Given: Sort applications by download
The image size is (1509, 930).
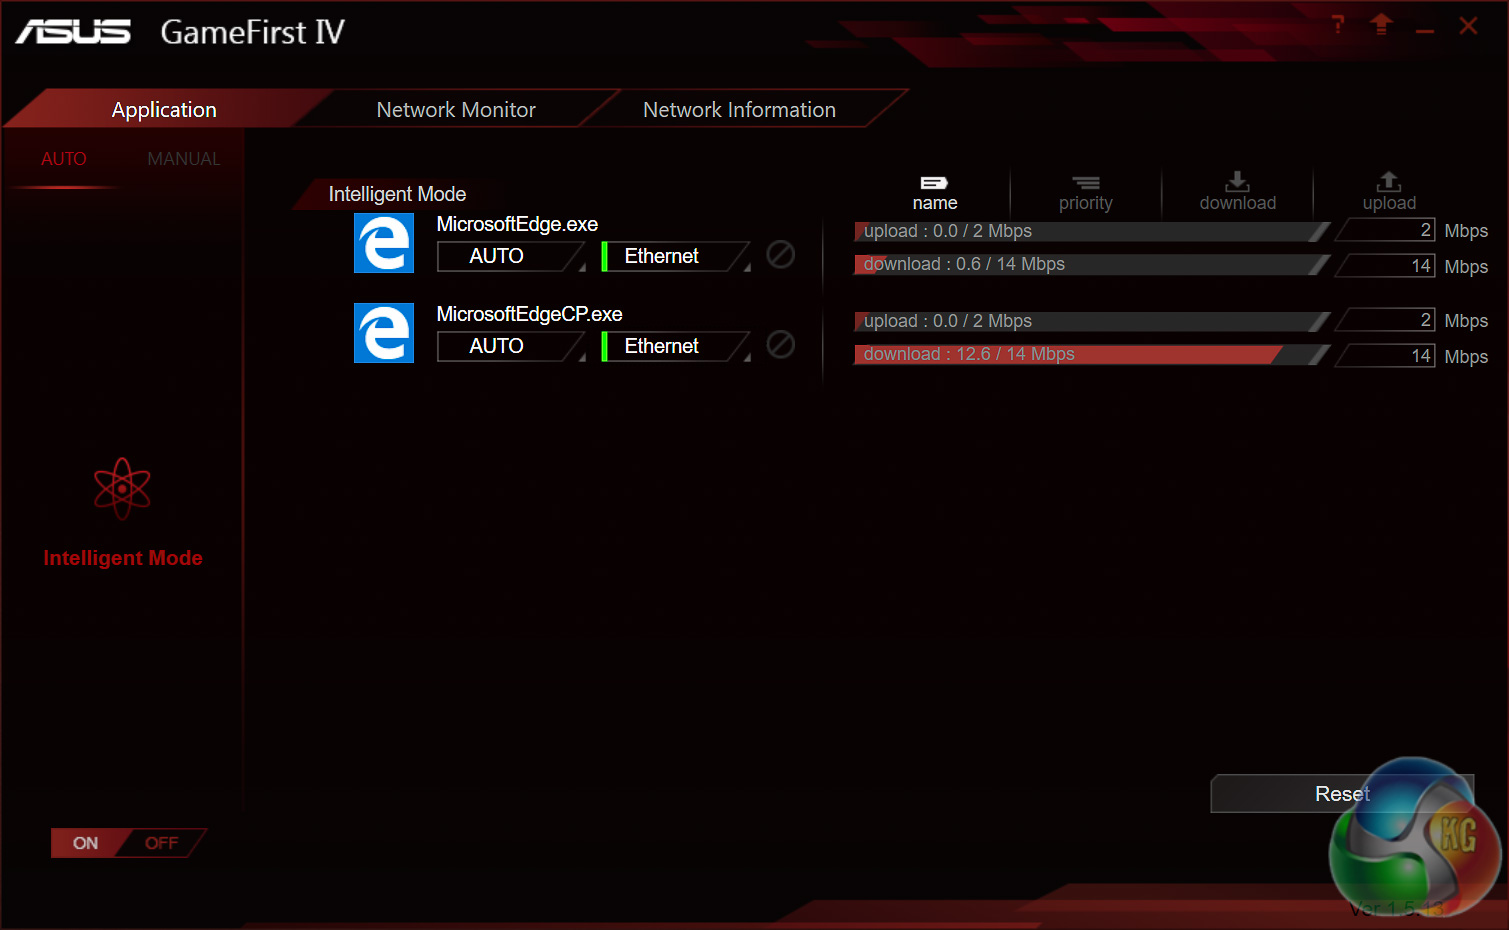Looking at the screenshot, I should 1238,192.
